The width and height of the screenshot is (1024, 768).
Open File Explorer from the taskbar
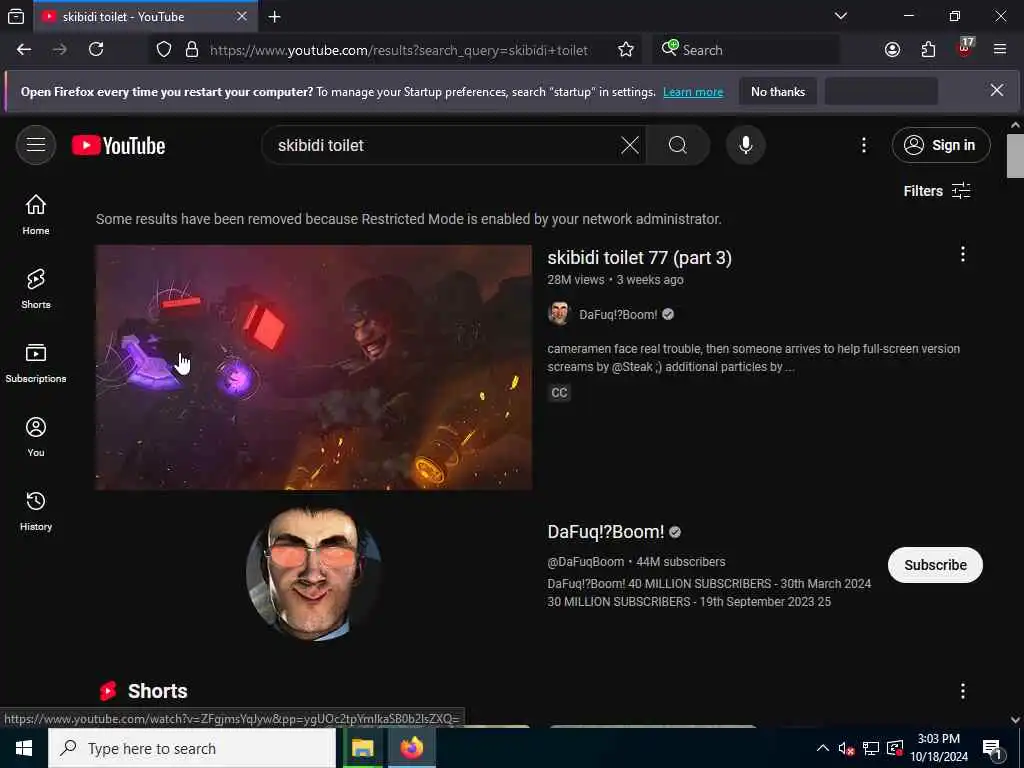362,748
